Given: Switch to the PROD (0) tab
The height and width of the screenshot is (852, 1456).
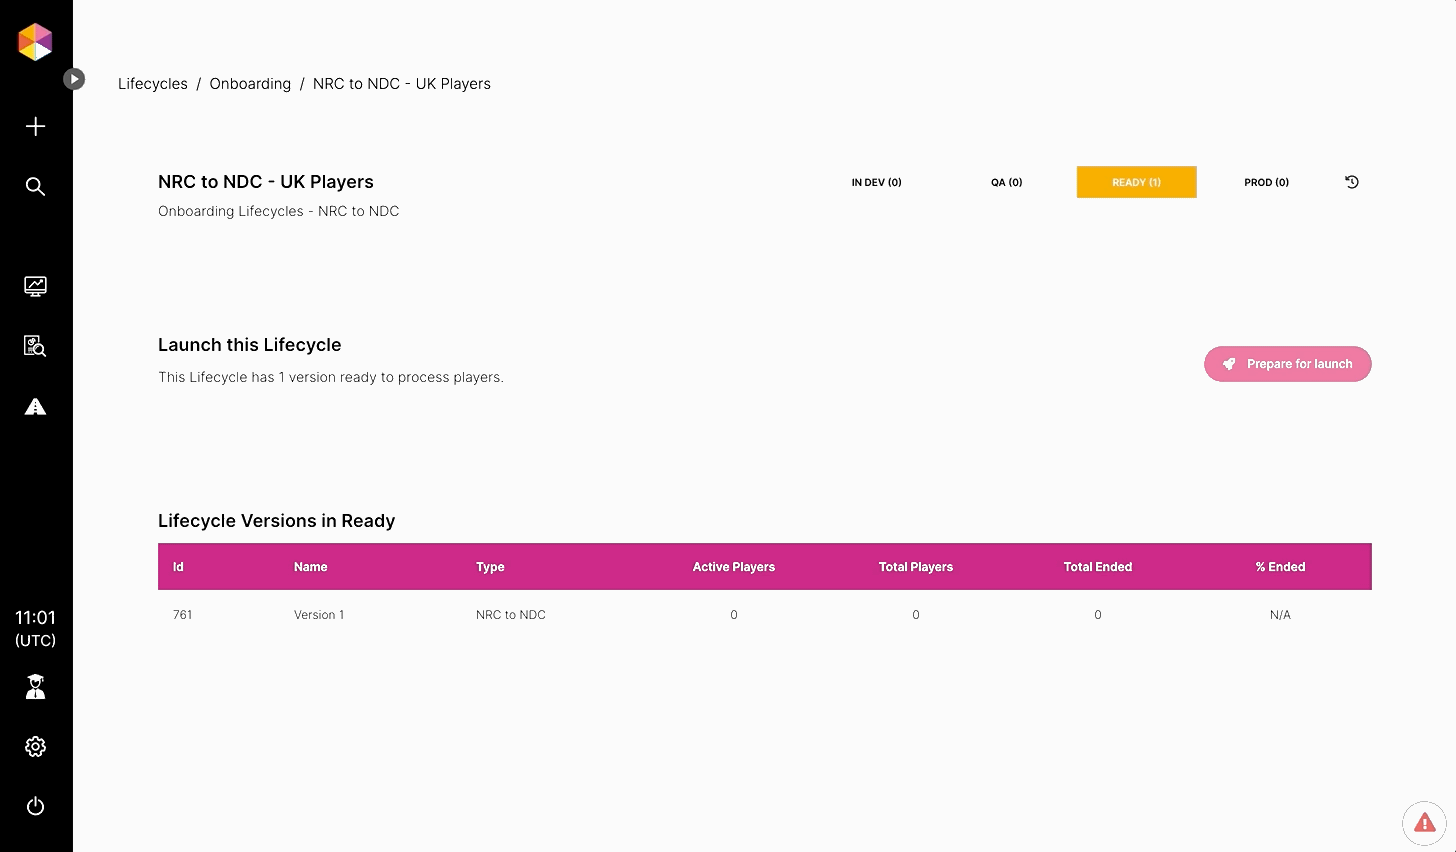Looking at the screenshot, I should point(1266,182).
